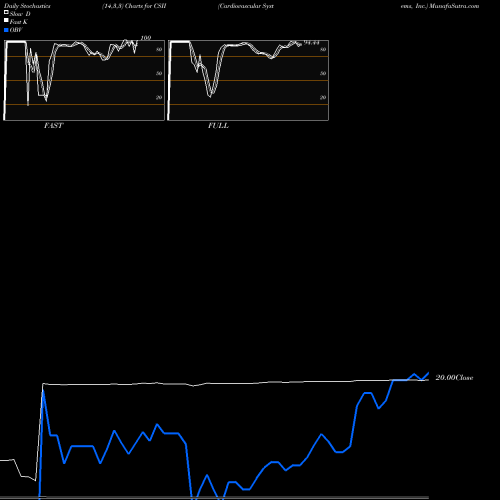Screen dimensions: 500x500
Task: Click the '80' axis label in FULL chart
Action: click(x=323, y=49)
